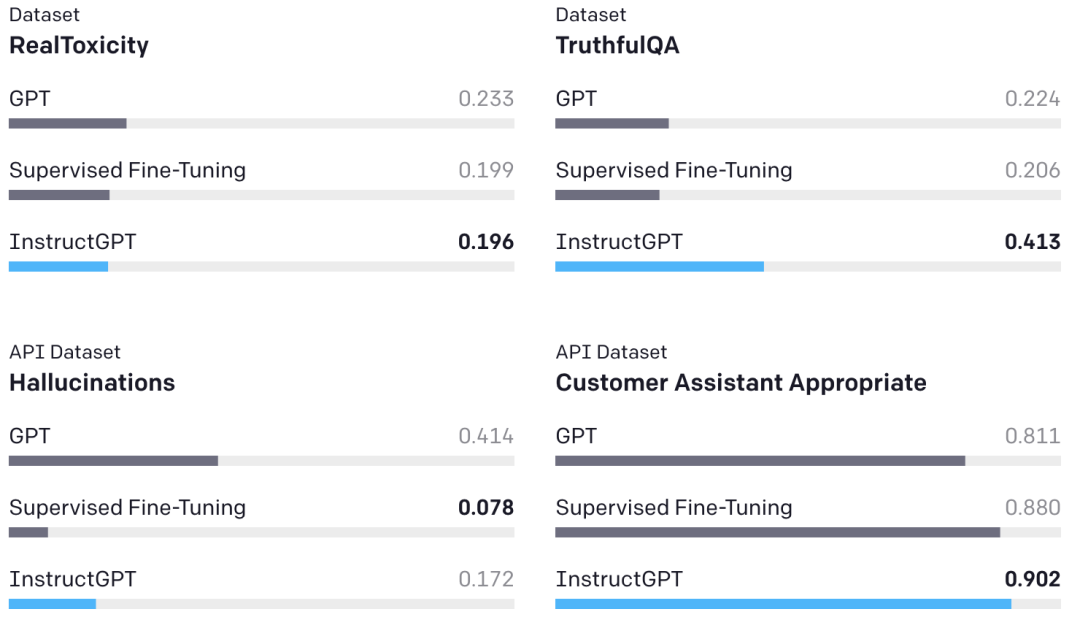1080x628 pixels.
Task: Click the TruthfulQA dataset heading
Action: click(617, 45)
